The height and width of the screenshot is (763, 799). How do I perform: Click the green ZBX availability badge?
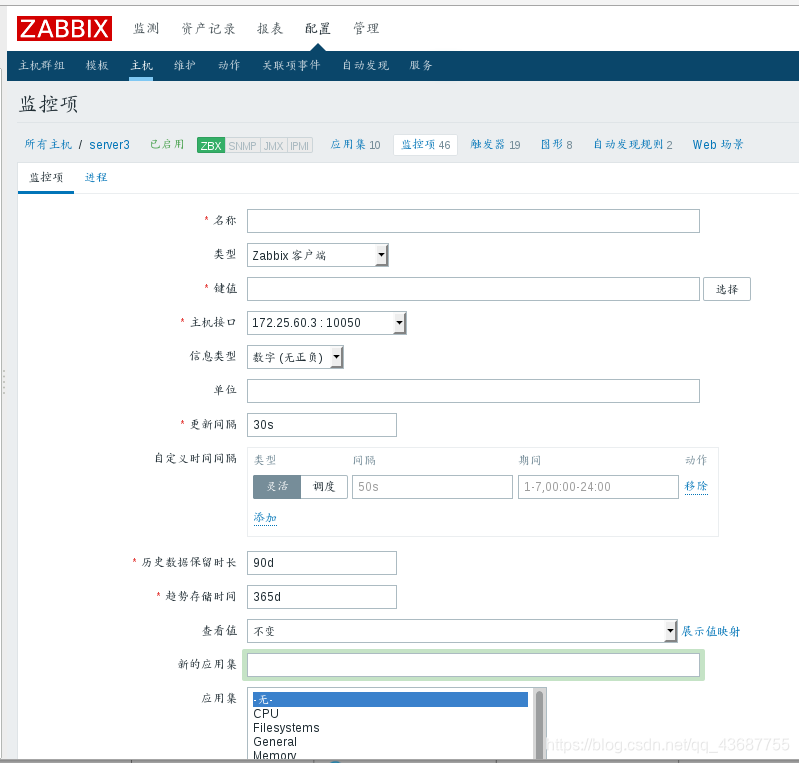pyautogui.click(x=210, y=145)
